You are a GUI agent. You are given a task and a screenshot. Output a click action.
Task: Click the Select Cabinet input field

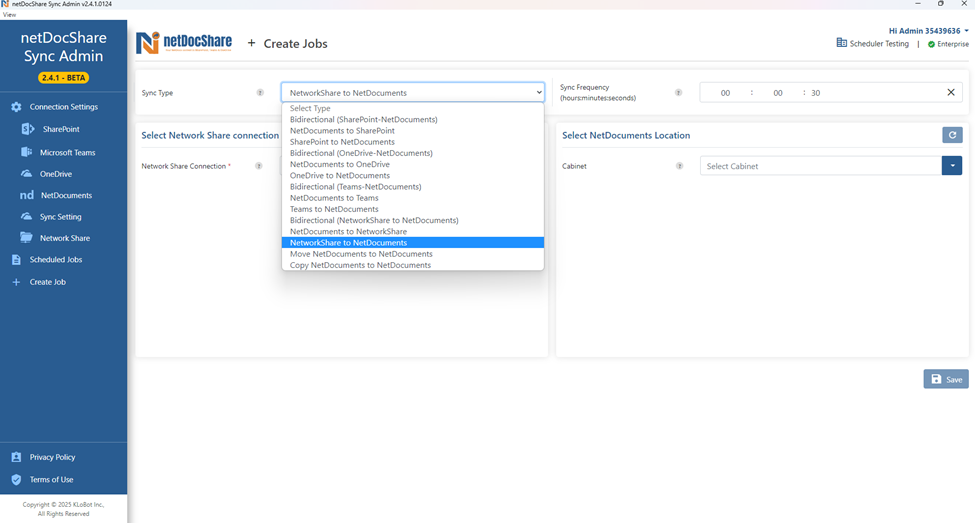(x=821, y=166)
